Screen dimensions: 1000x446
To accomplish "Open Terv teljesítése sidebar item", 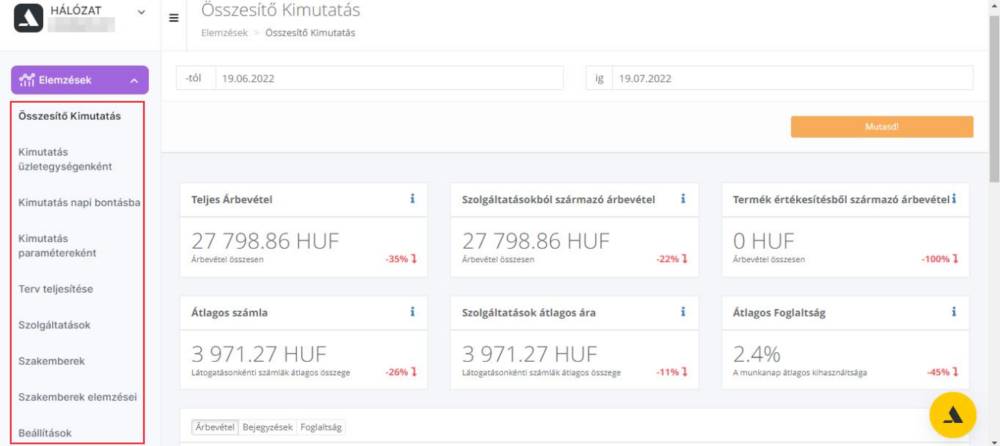I will click(56, 288).
